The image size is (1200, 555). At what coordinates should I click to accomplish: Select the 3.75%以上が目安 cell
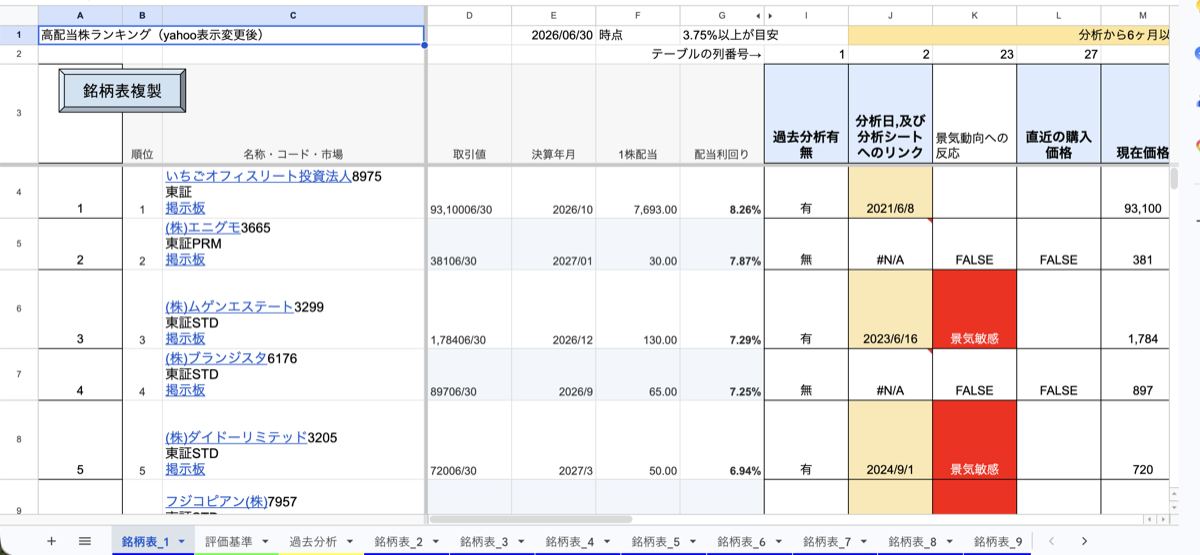721,35
